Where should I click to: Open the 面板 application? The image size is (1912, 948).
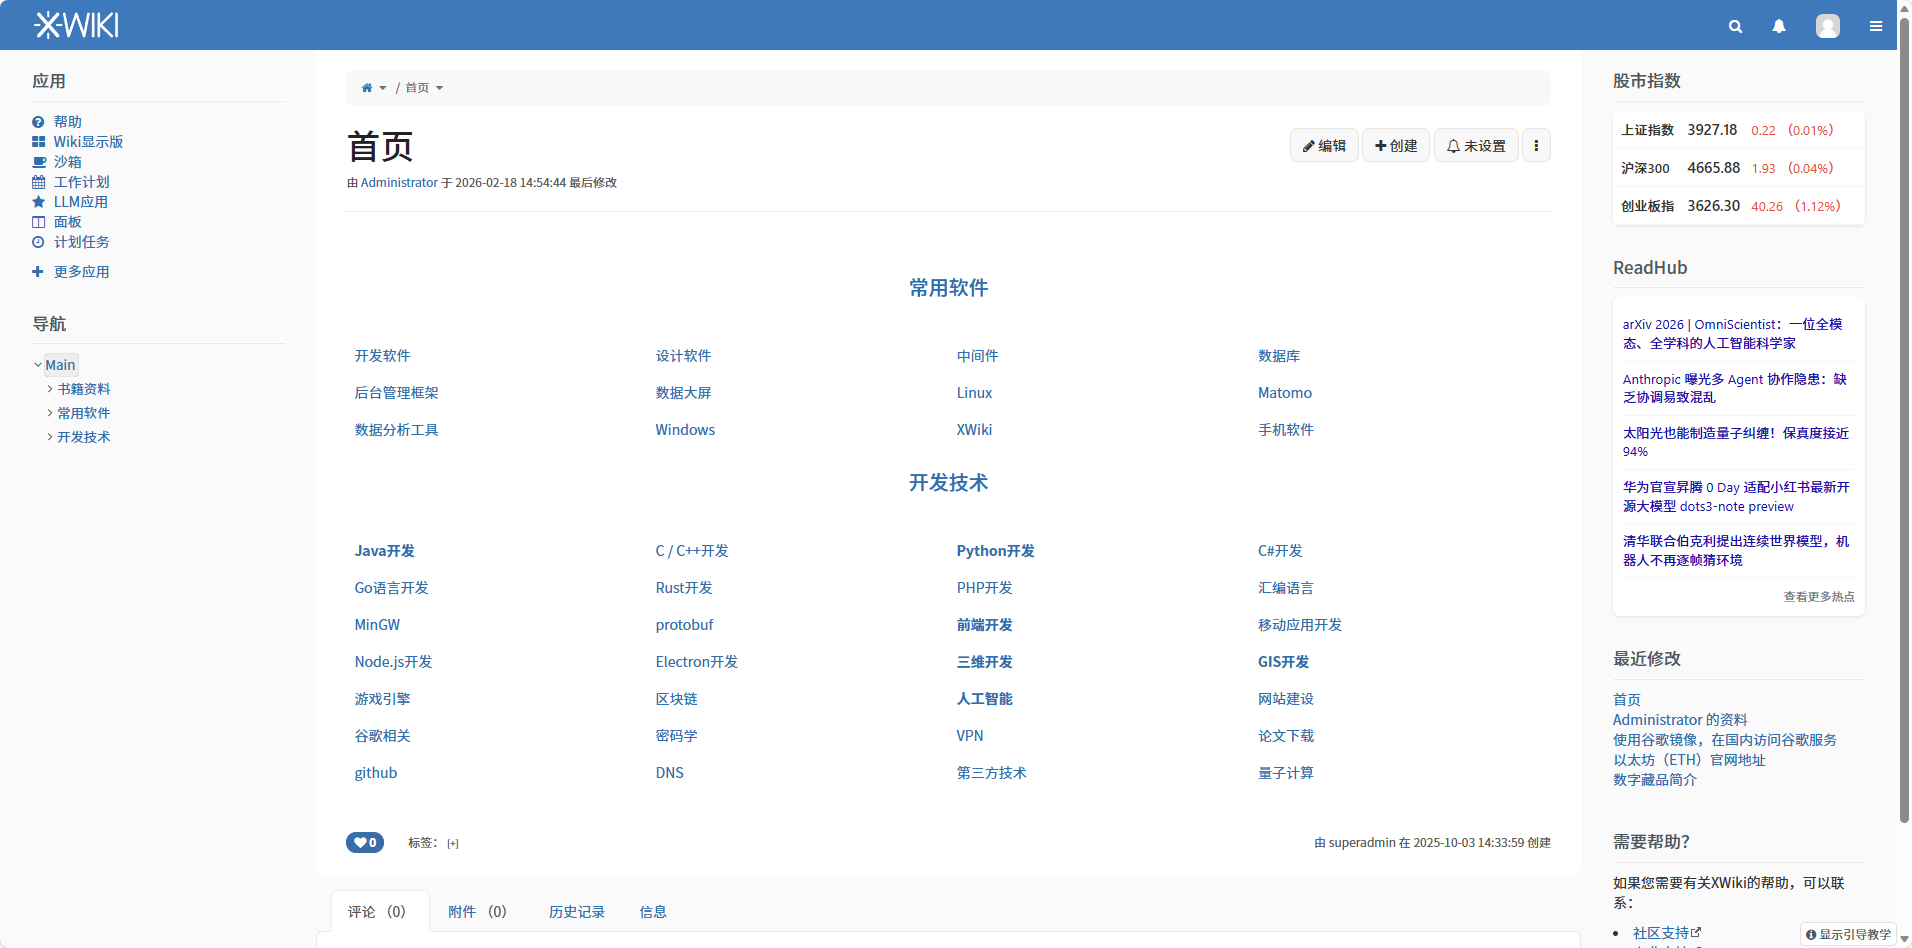point(67,222)
